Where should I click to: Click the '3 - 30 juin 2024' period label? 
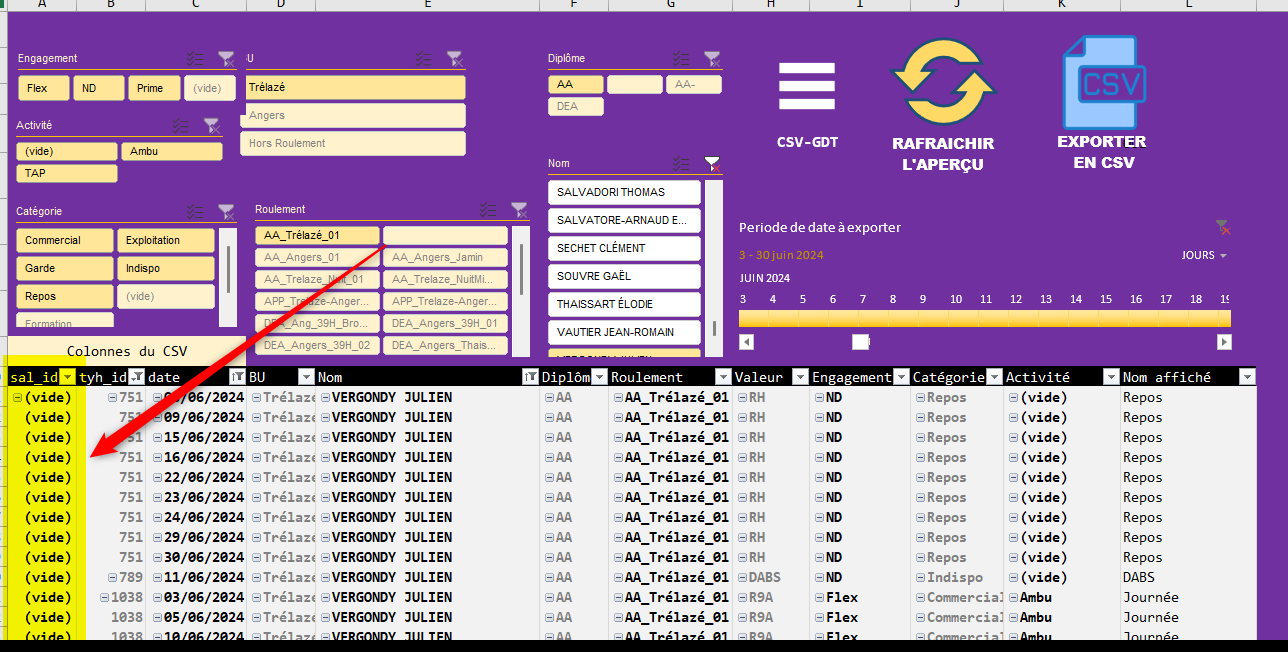click(x=781, y=255)
